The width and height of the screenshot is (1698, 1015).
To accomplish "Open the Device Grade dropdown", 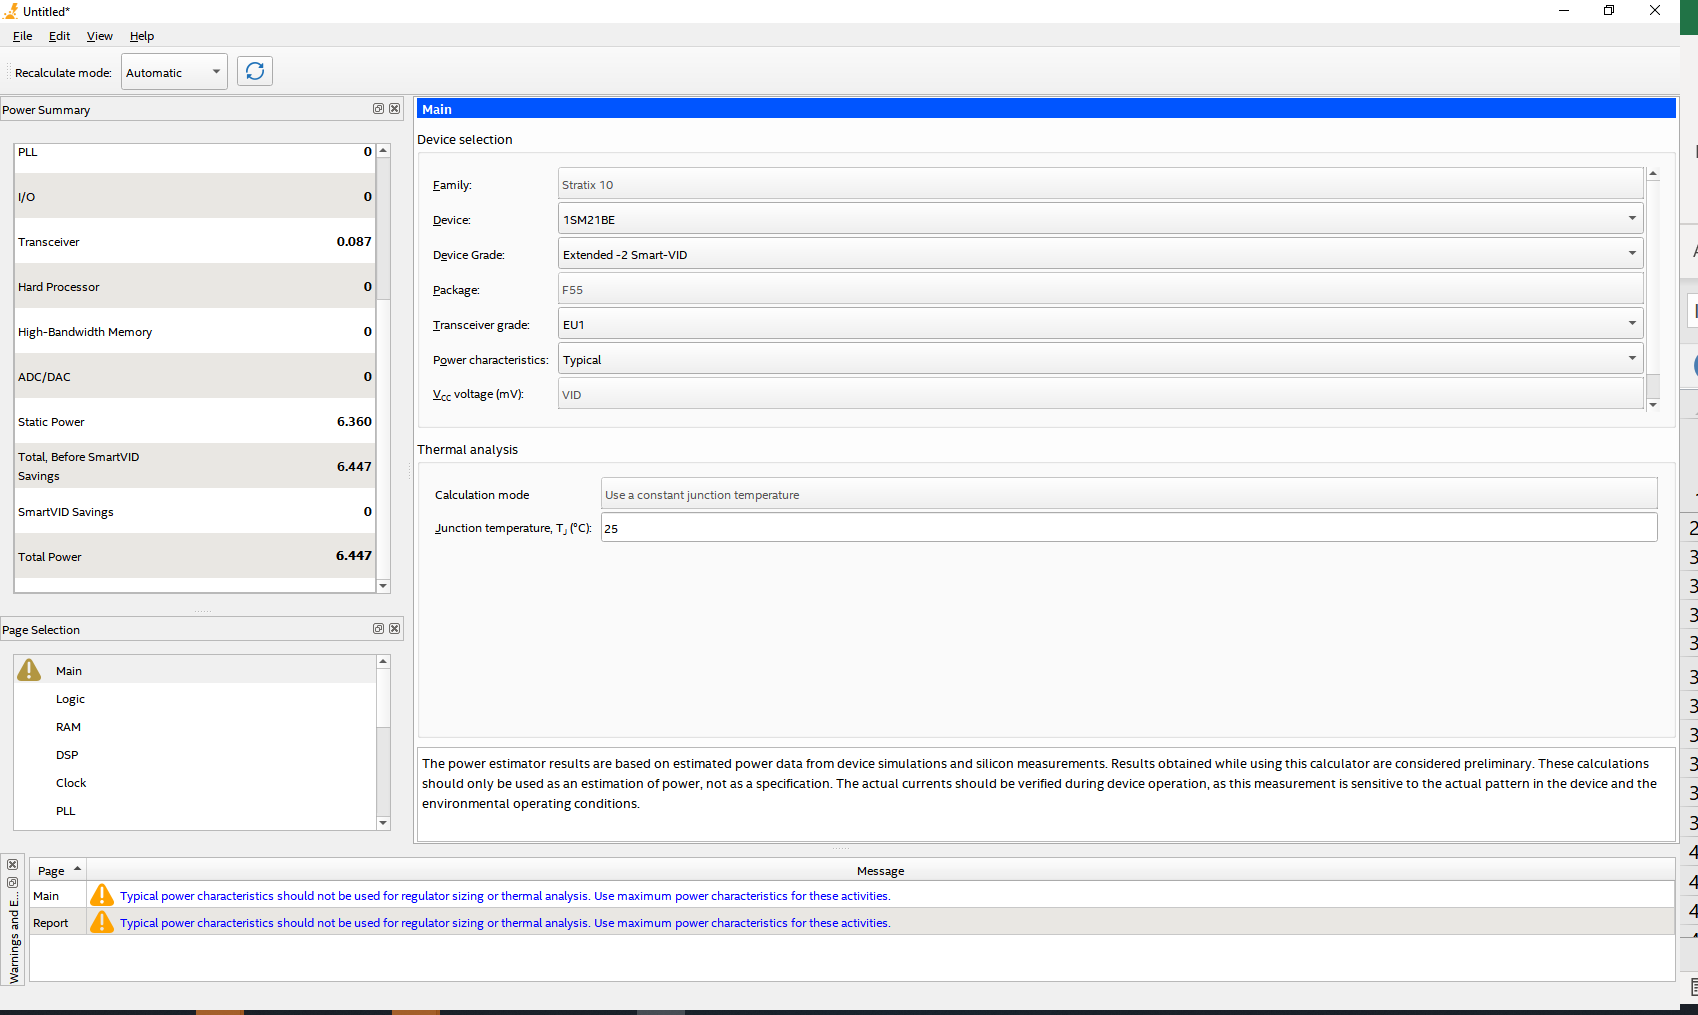I will point(1101,254).
